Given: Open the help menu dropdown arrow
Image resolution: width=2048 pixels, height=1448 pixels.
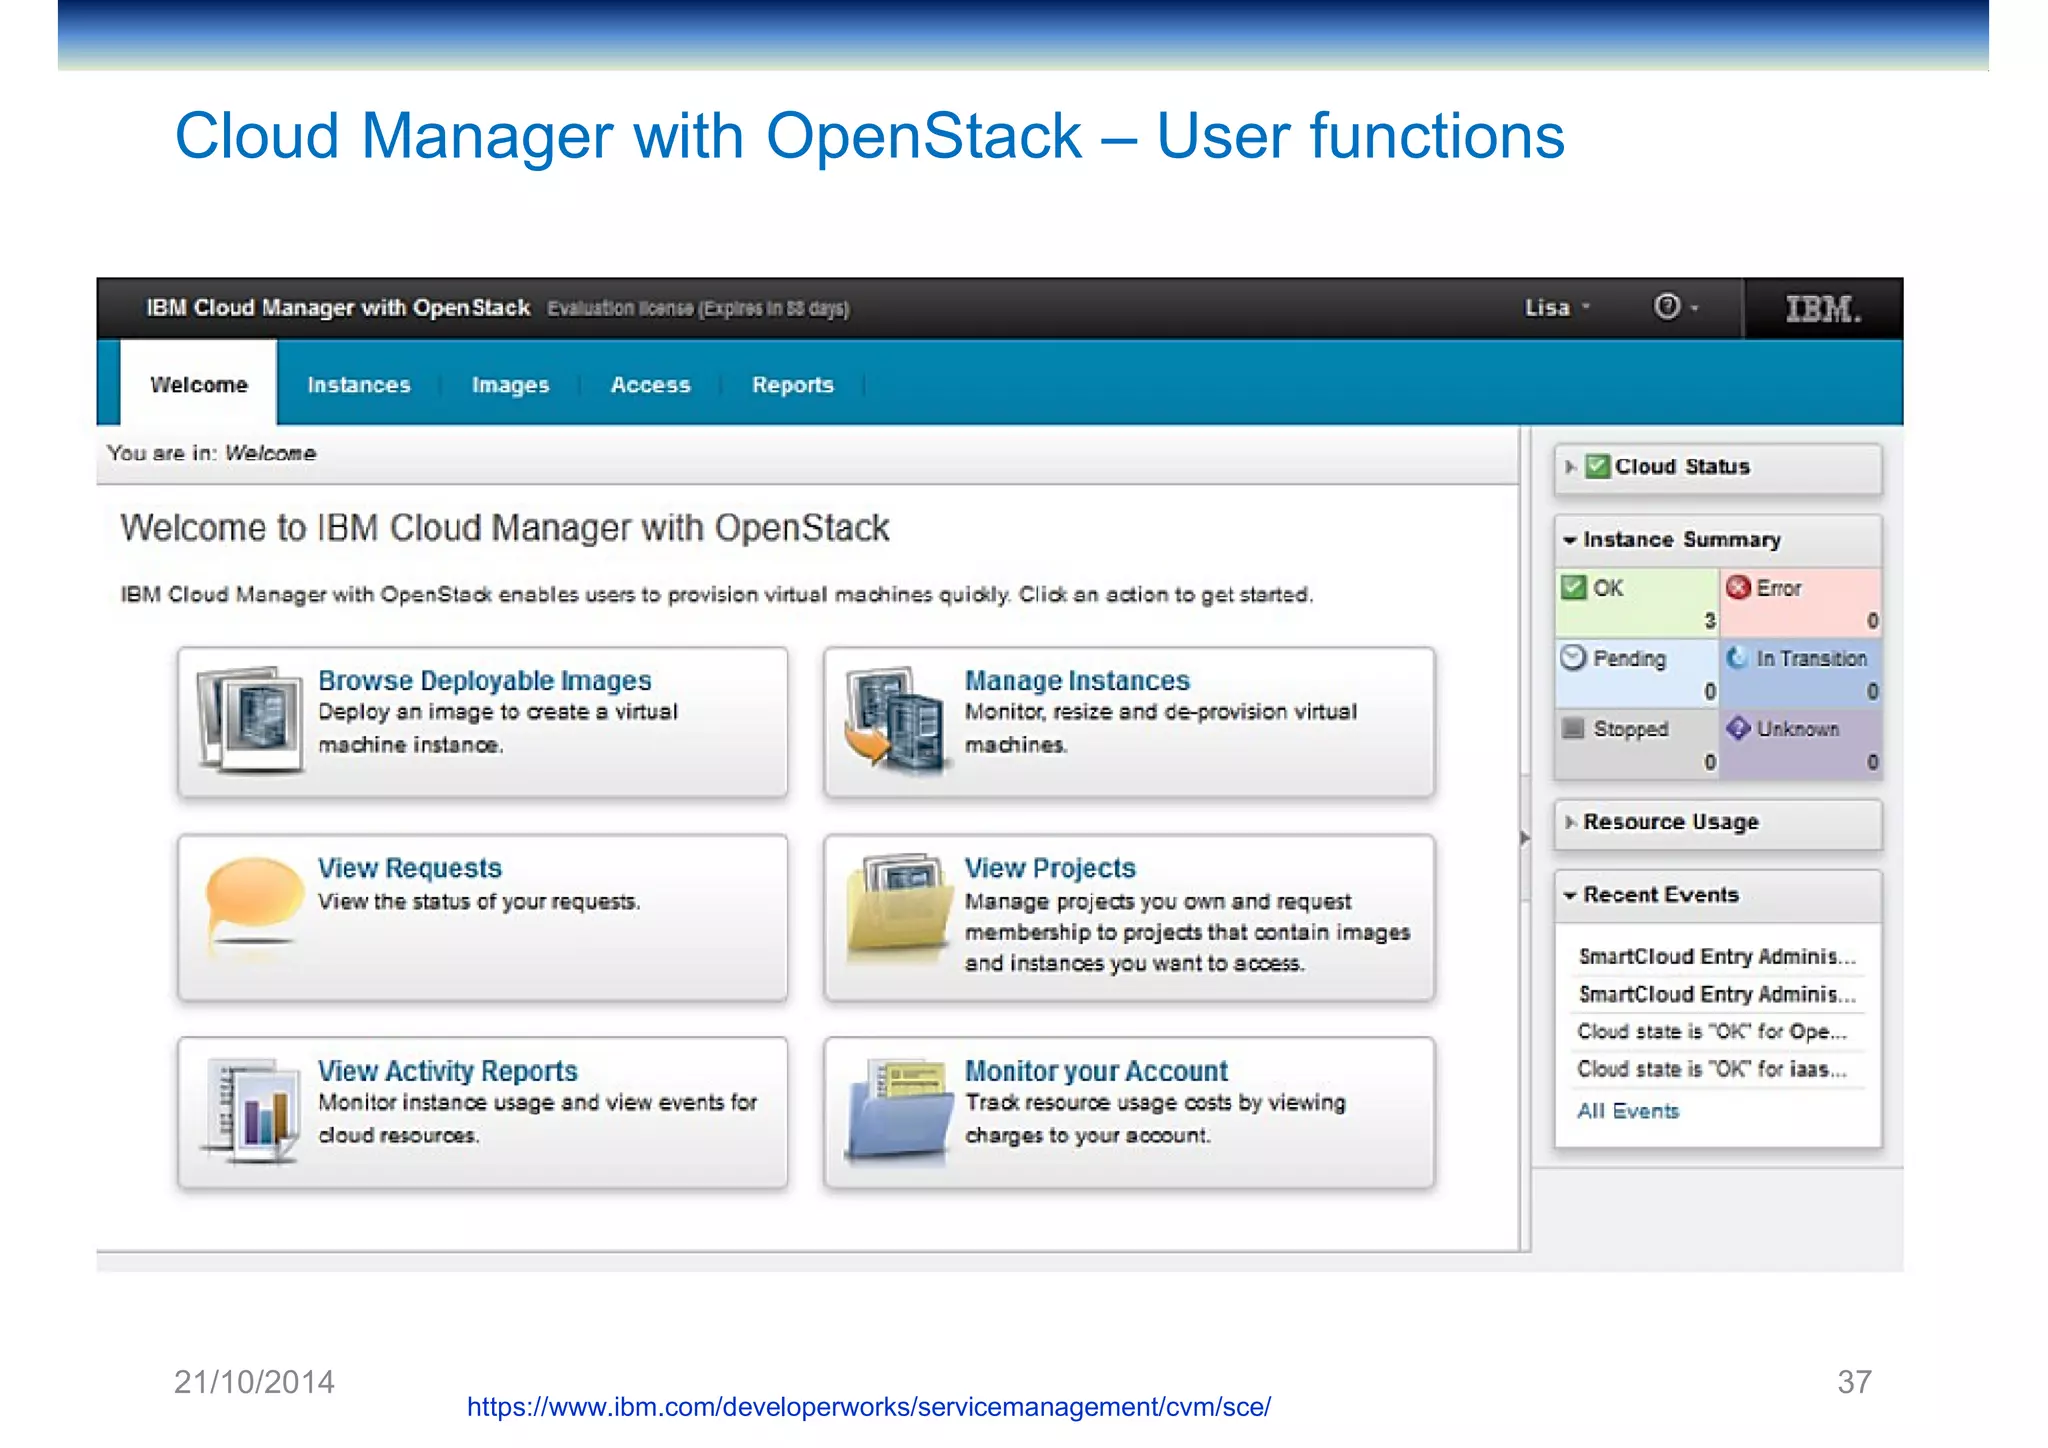Looking at the screenshot, I should click(x=1694, y=308).
